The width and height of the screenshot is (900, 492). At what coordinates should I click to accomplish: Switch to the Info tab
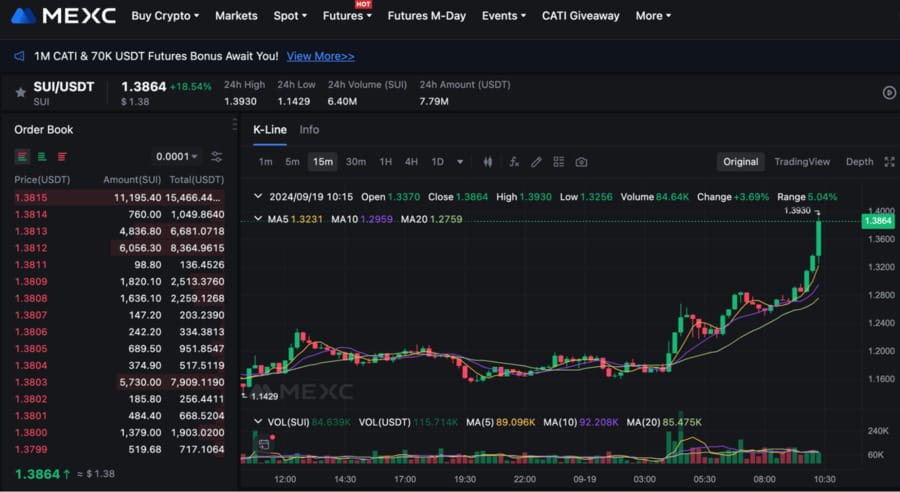point(309,130)
